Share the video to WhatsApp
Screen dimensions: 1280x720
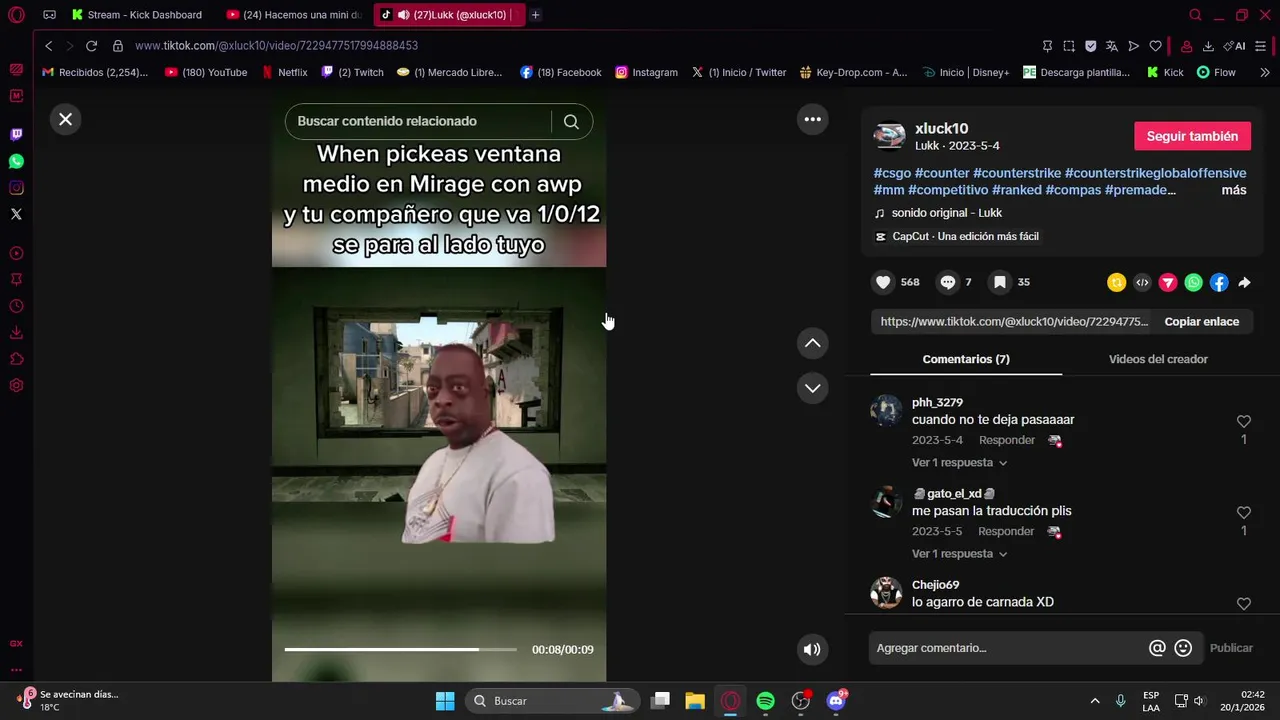pyautogui.click(x=1193, y=283)
